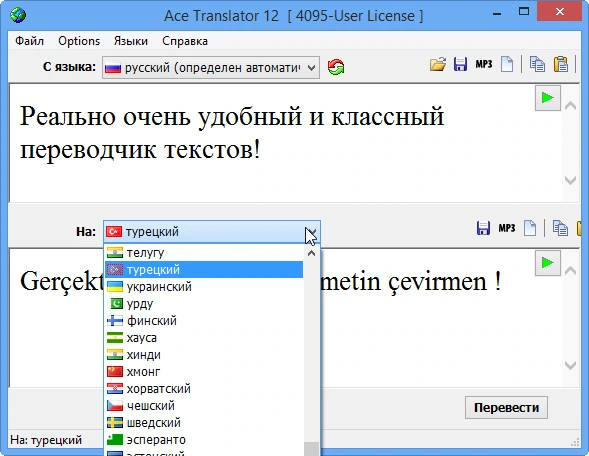Click the Перевести button
589x456 pixels.
pos(506,408)
